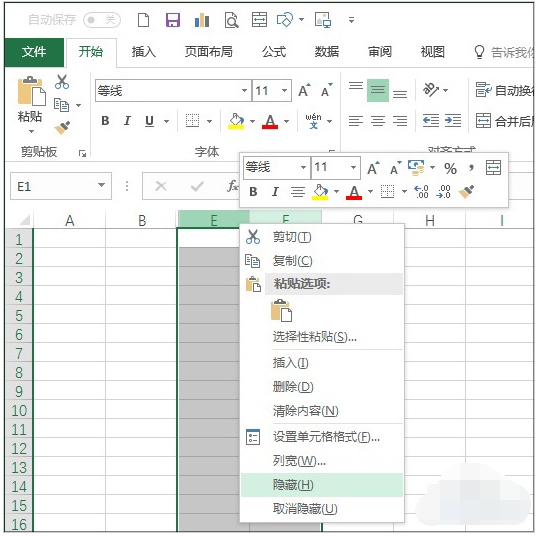The width and height of the screenshot is (541, 536).
Task: Open the 文件 tab
Action: [34, 52]
